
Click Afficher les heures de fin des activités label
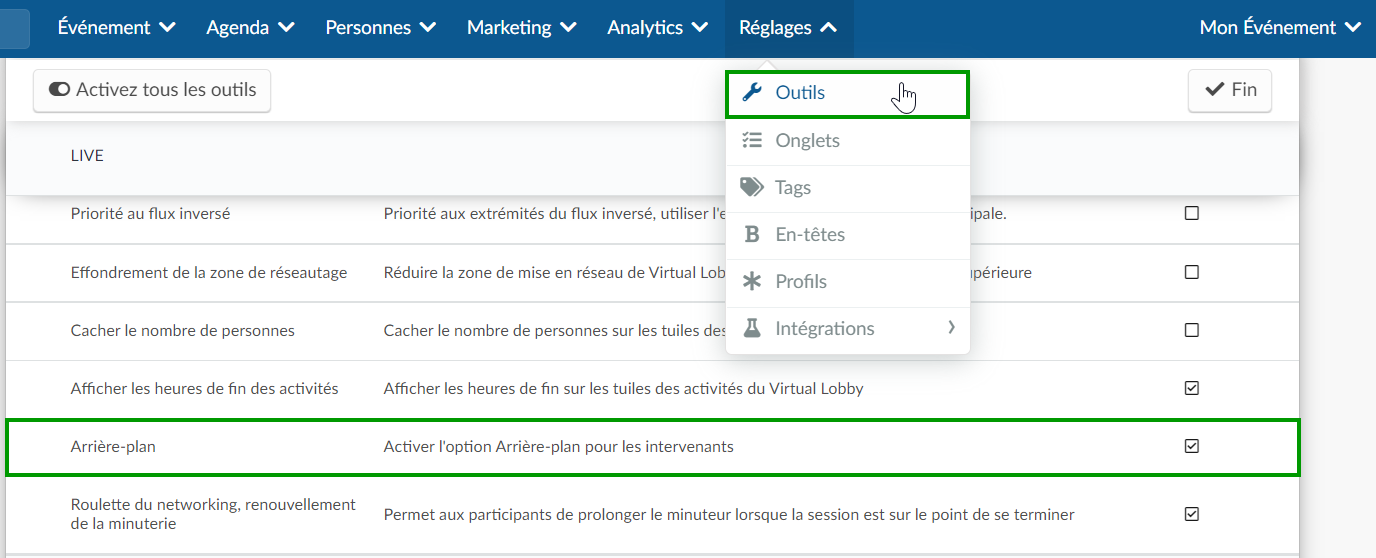point(205,389)
